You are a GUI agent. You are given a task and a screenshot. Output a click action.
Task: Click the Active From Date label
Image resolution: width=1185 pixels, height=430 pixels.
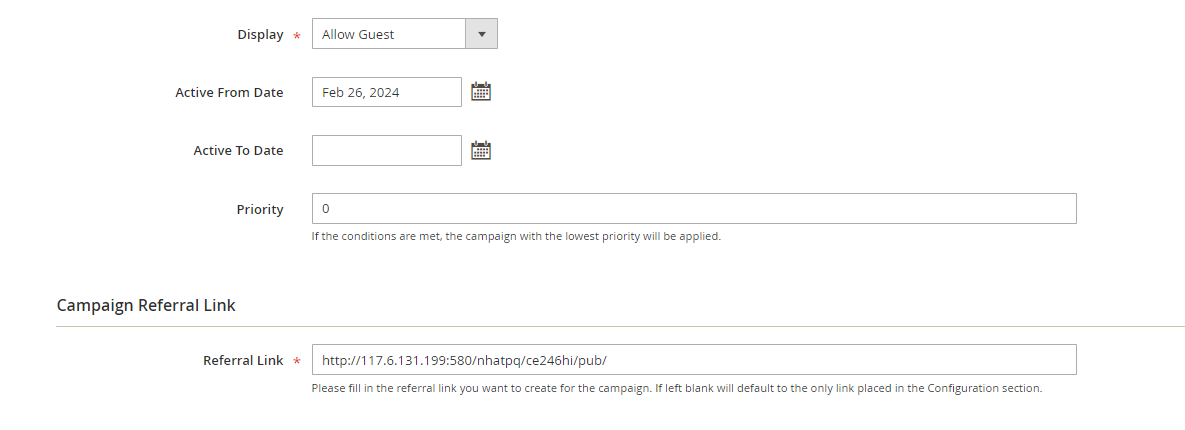pyautogui.click(x=229, y=92)
